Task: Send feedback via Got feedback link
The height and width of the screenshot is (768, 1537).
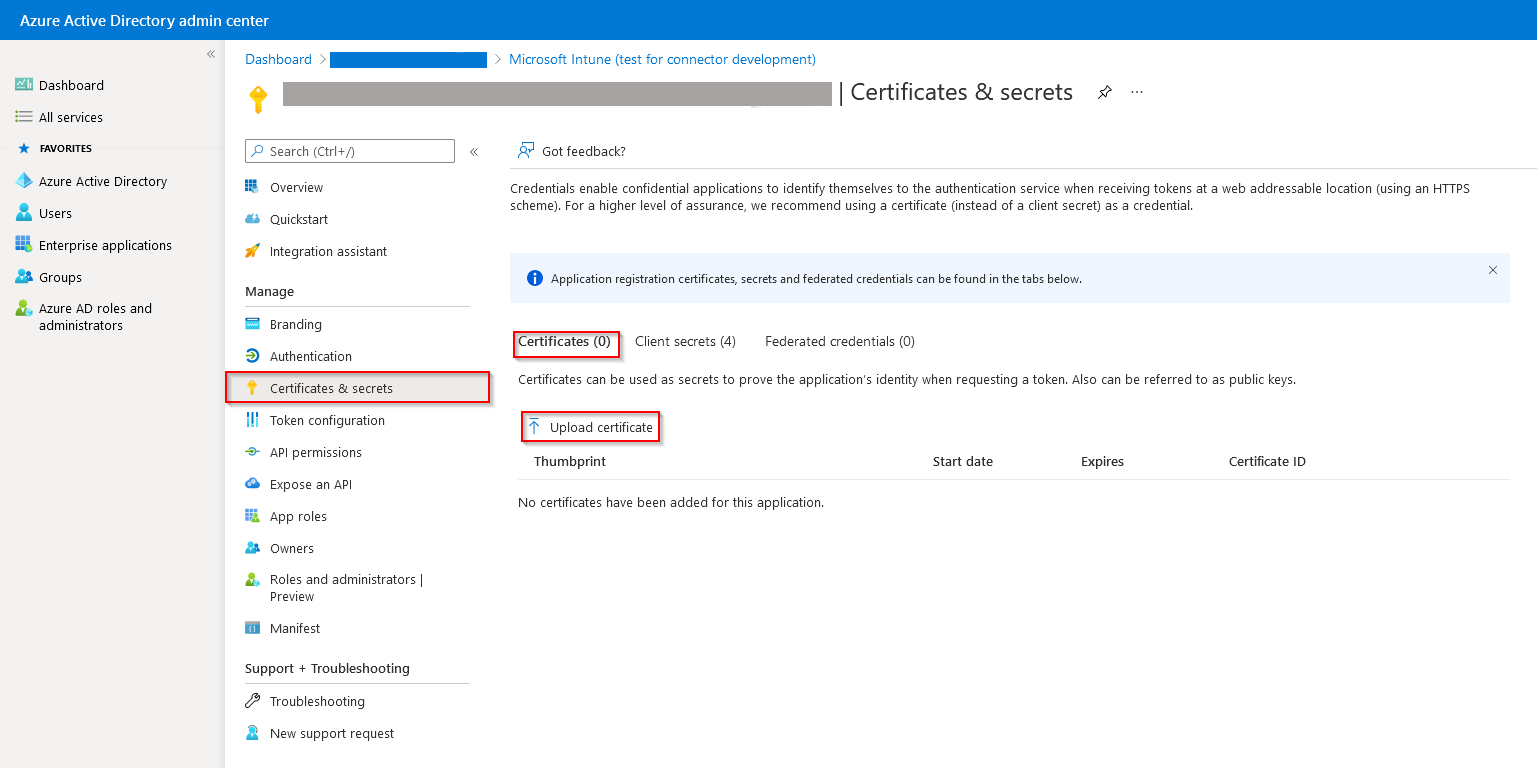Action: coord(581,151)
